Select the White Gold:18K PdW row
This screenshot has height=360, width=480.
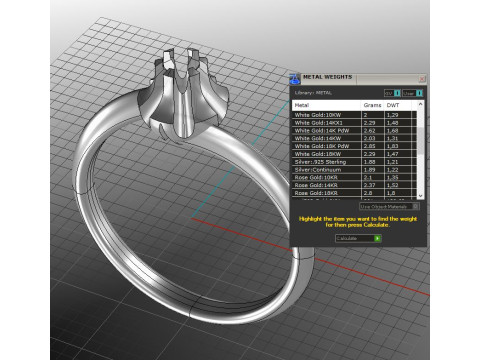[355, 146]
